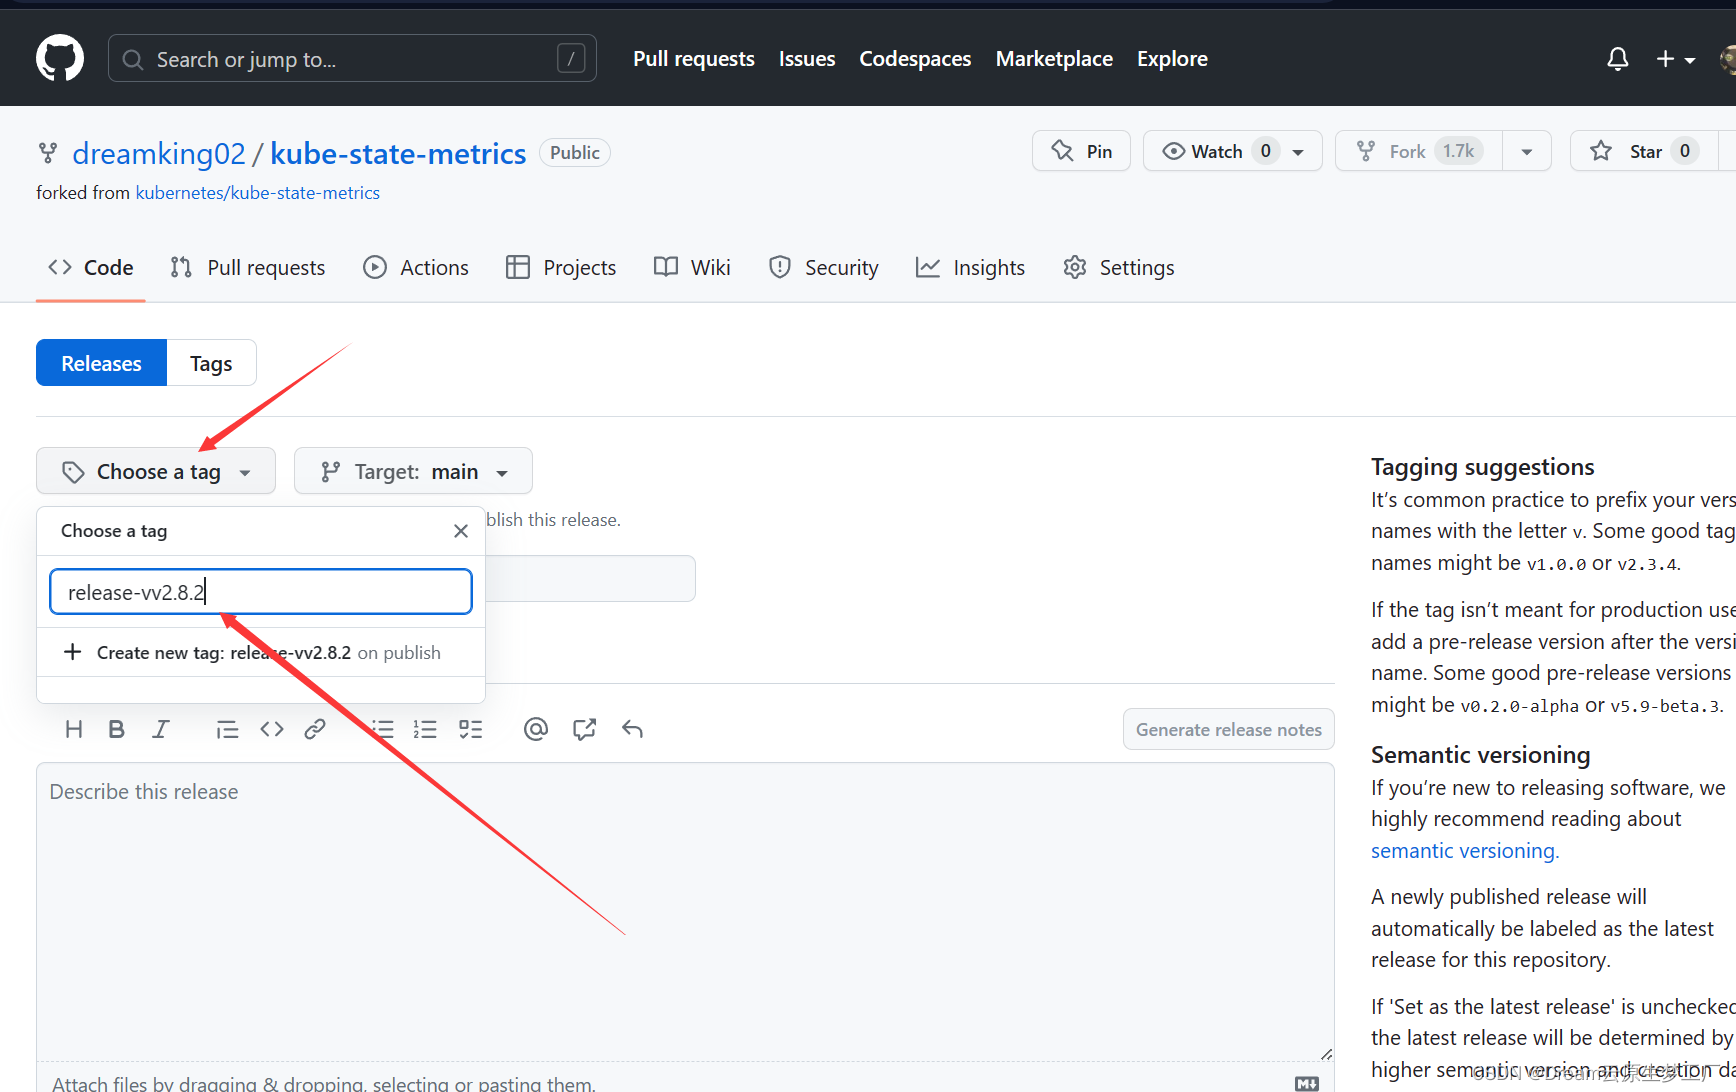Viewport: 1736px width, 1092px height.
Task: Insert a link in the description
Action: [315, 729]
